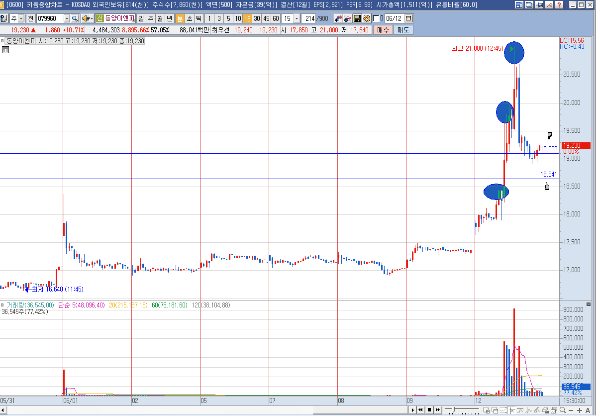The height and width of the screenshot is (418, 600).
Task: Click the green badge before the stock name
Action: [x=99, y=18]
